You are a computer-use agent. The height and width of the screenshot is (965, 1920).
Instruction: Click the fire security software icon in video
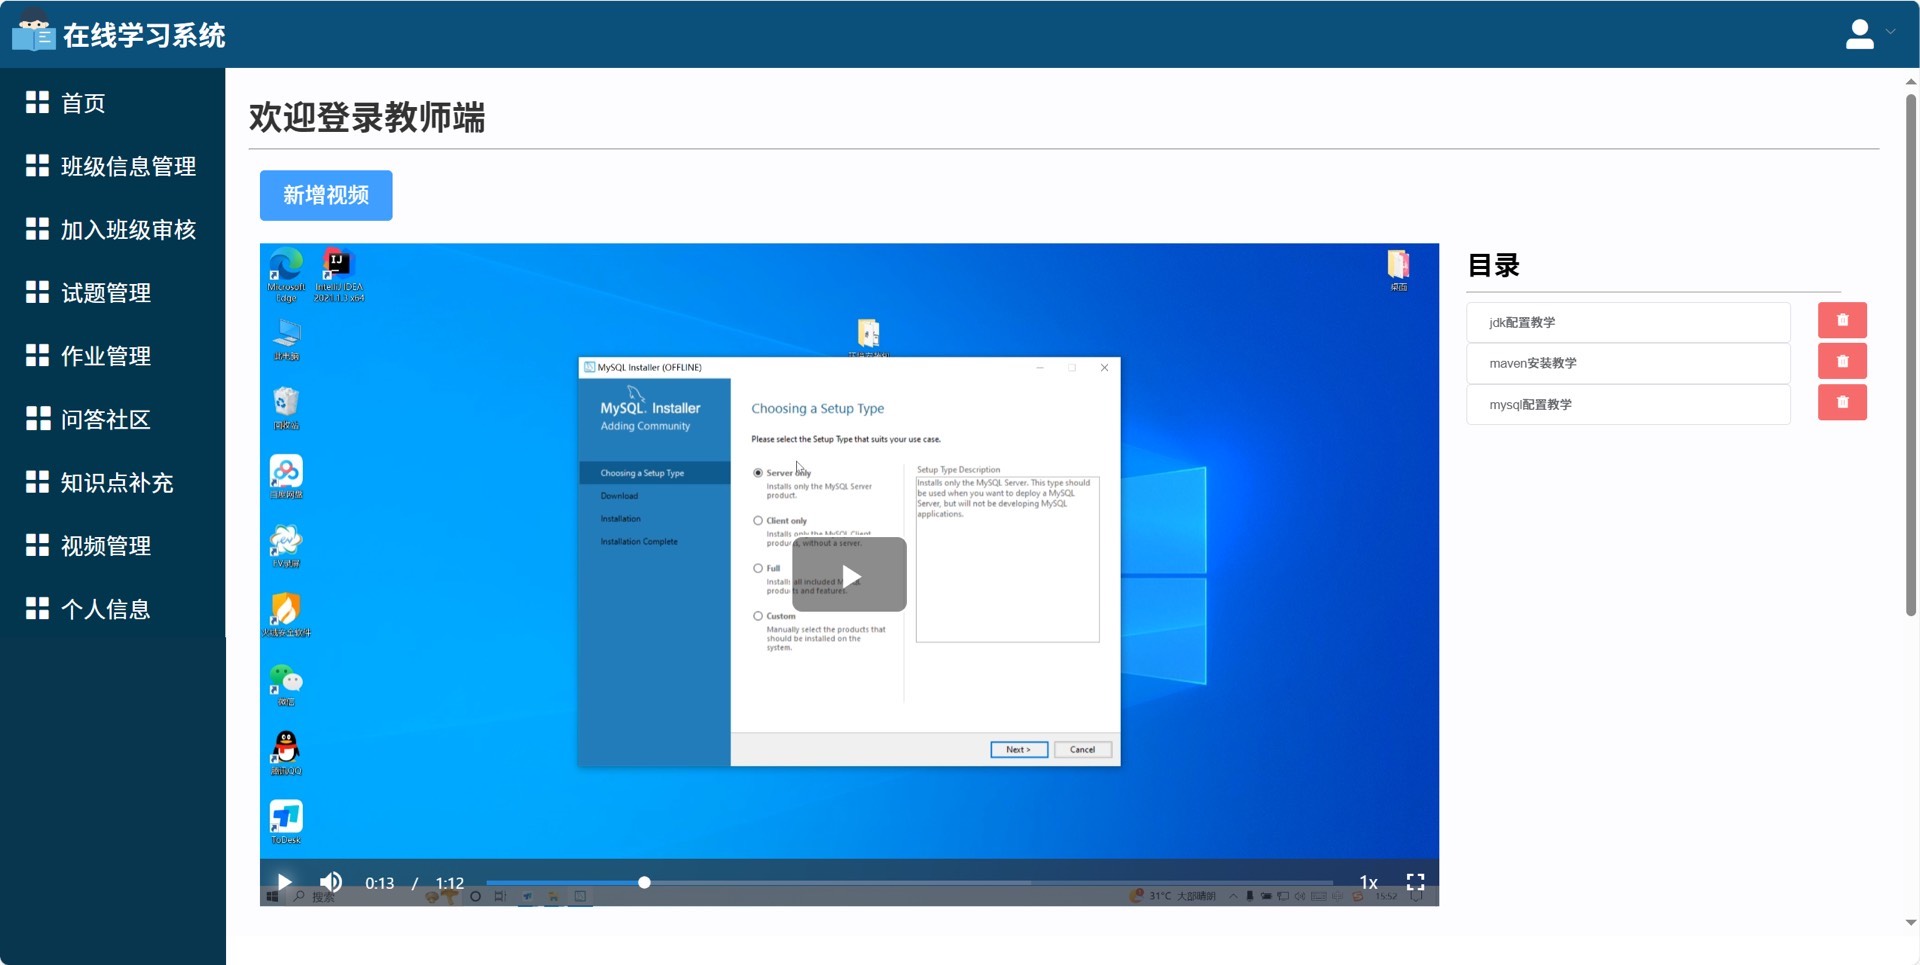click(x=286, y=615)
